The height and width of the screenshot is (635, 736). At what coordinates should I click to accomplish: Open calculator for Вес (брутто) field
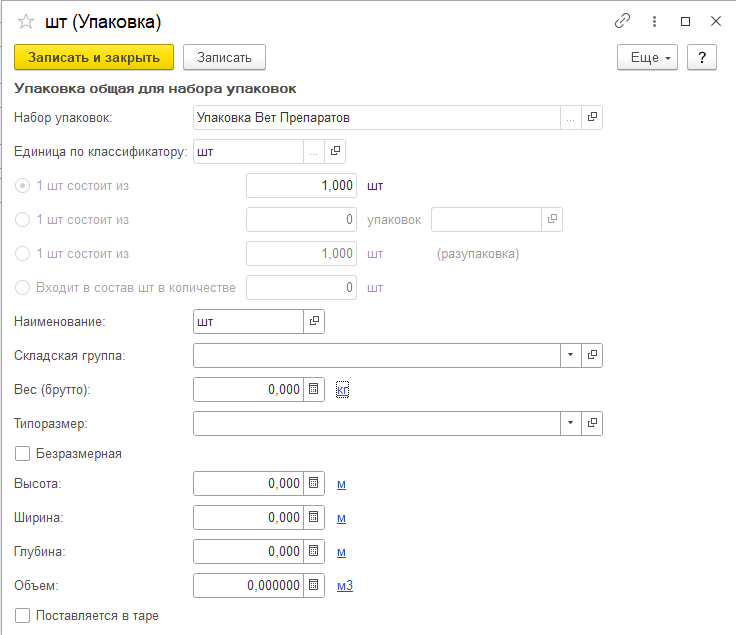click(x=313, y=390)
